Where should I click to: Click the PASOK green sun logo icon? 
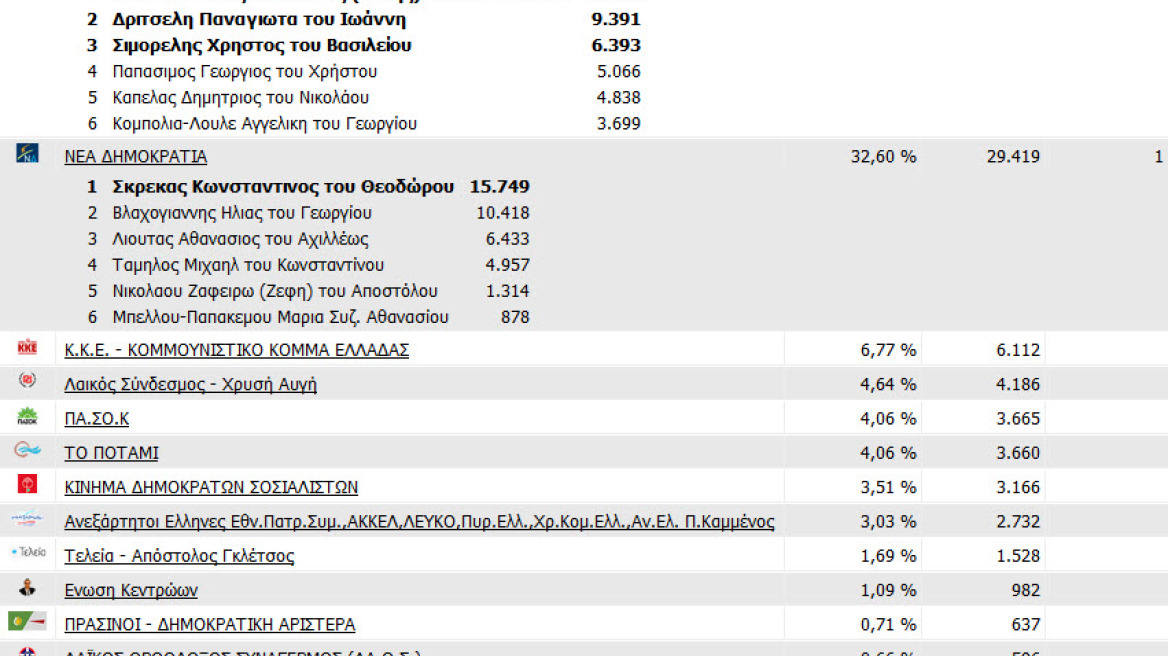click(28, 416)
